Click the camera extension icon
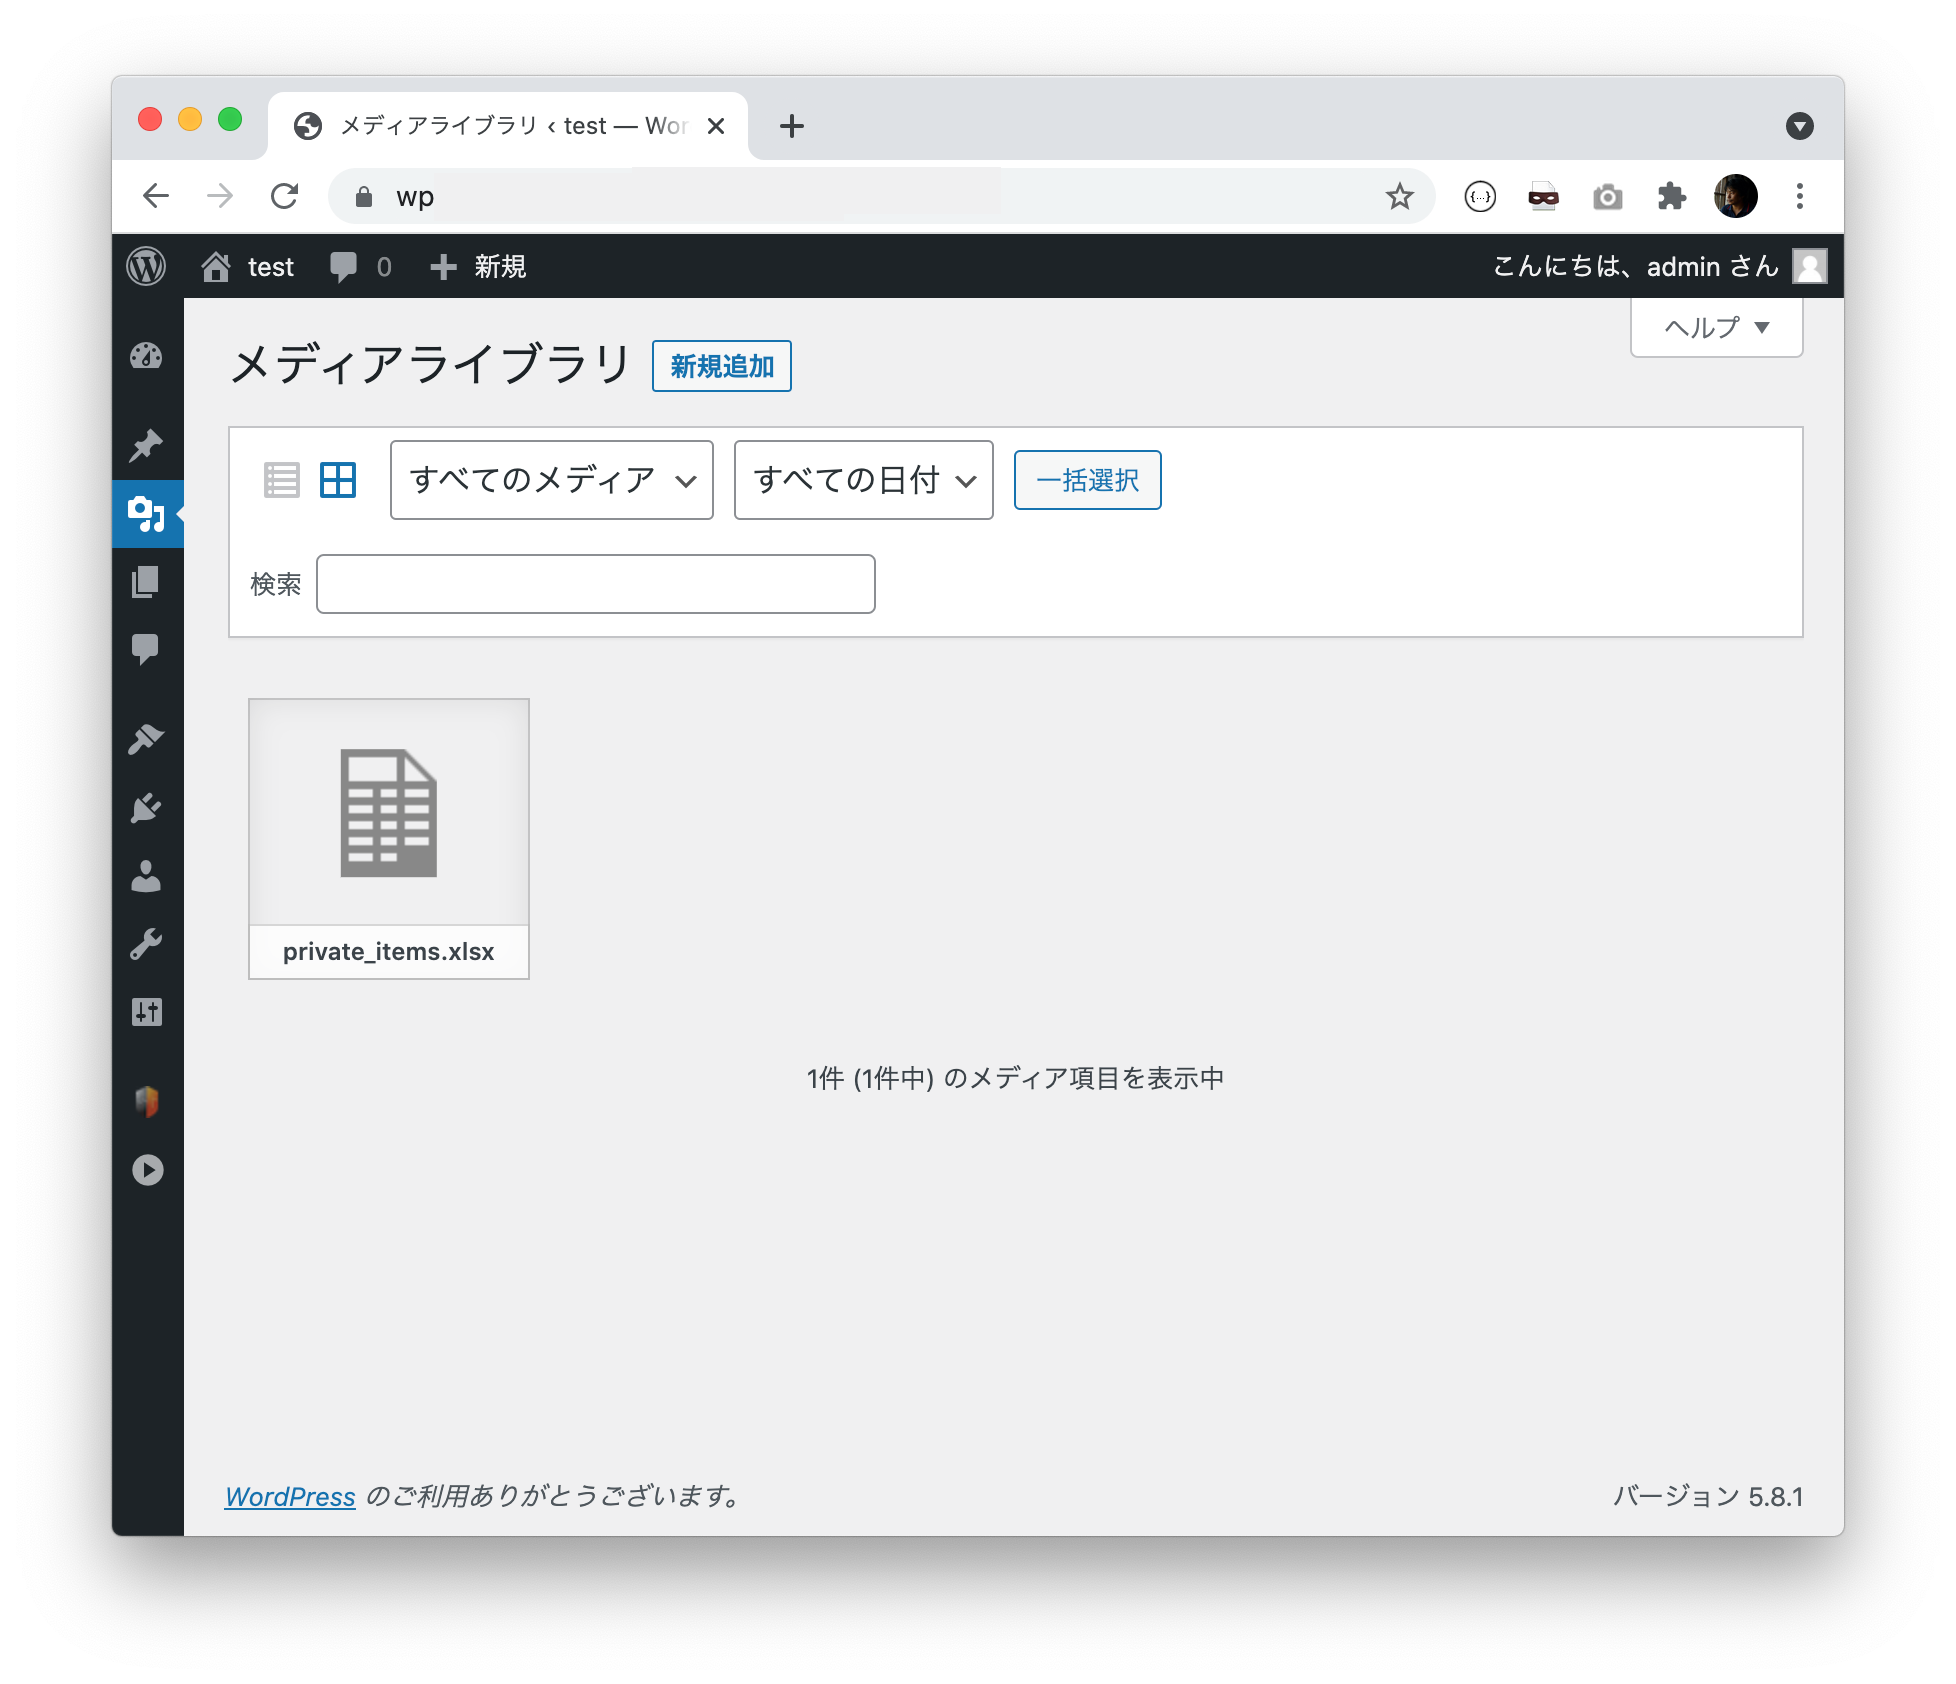The width and height of the screenshot is (1956, 1684). click(x=1608, y=196)
